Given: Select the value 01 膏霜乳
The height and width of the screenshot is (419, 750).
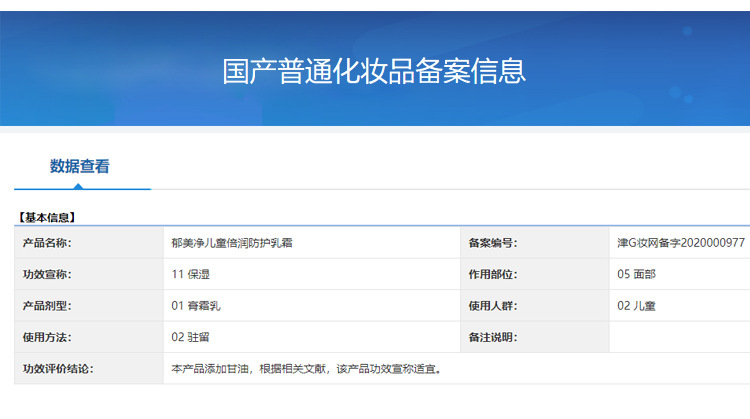Looking at the screenshot, I should (196, 306).
